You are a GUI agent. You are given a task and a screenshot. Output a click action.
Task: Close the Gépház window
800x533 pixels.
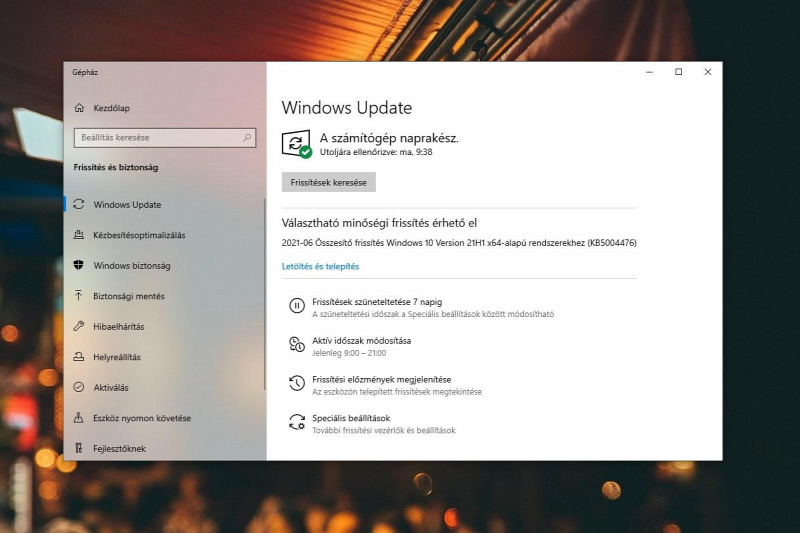coord(708,72)
